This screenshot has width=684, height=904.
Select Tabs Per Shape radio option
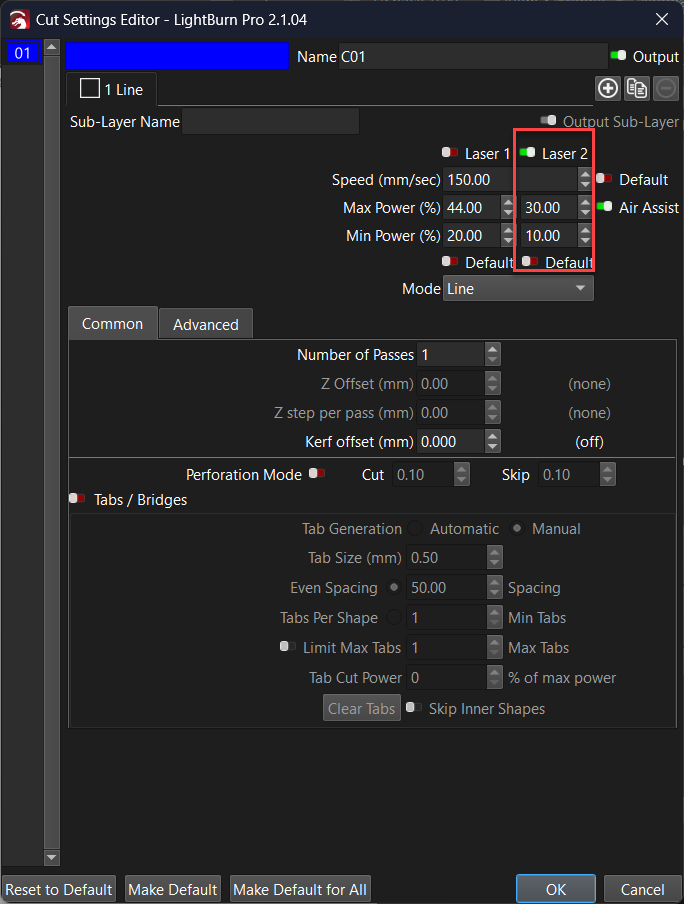[x=394, y=617]
